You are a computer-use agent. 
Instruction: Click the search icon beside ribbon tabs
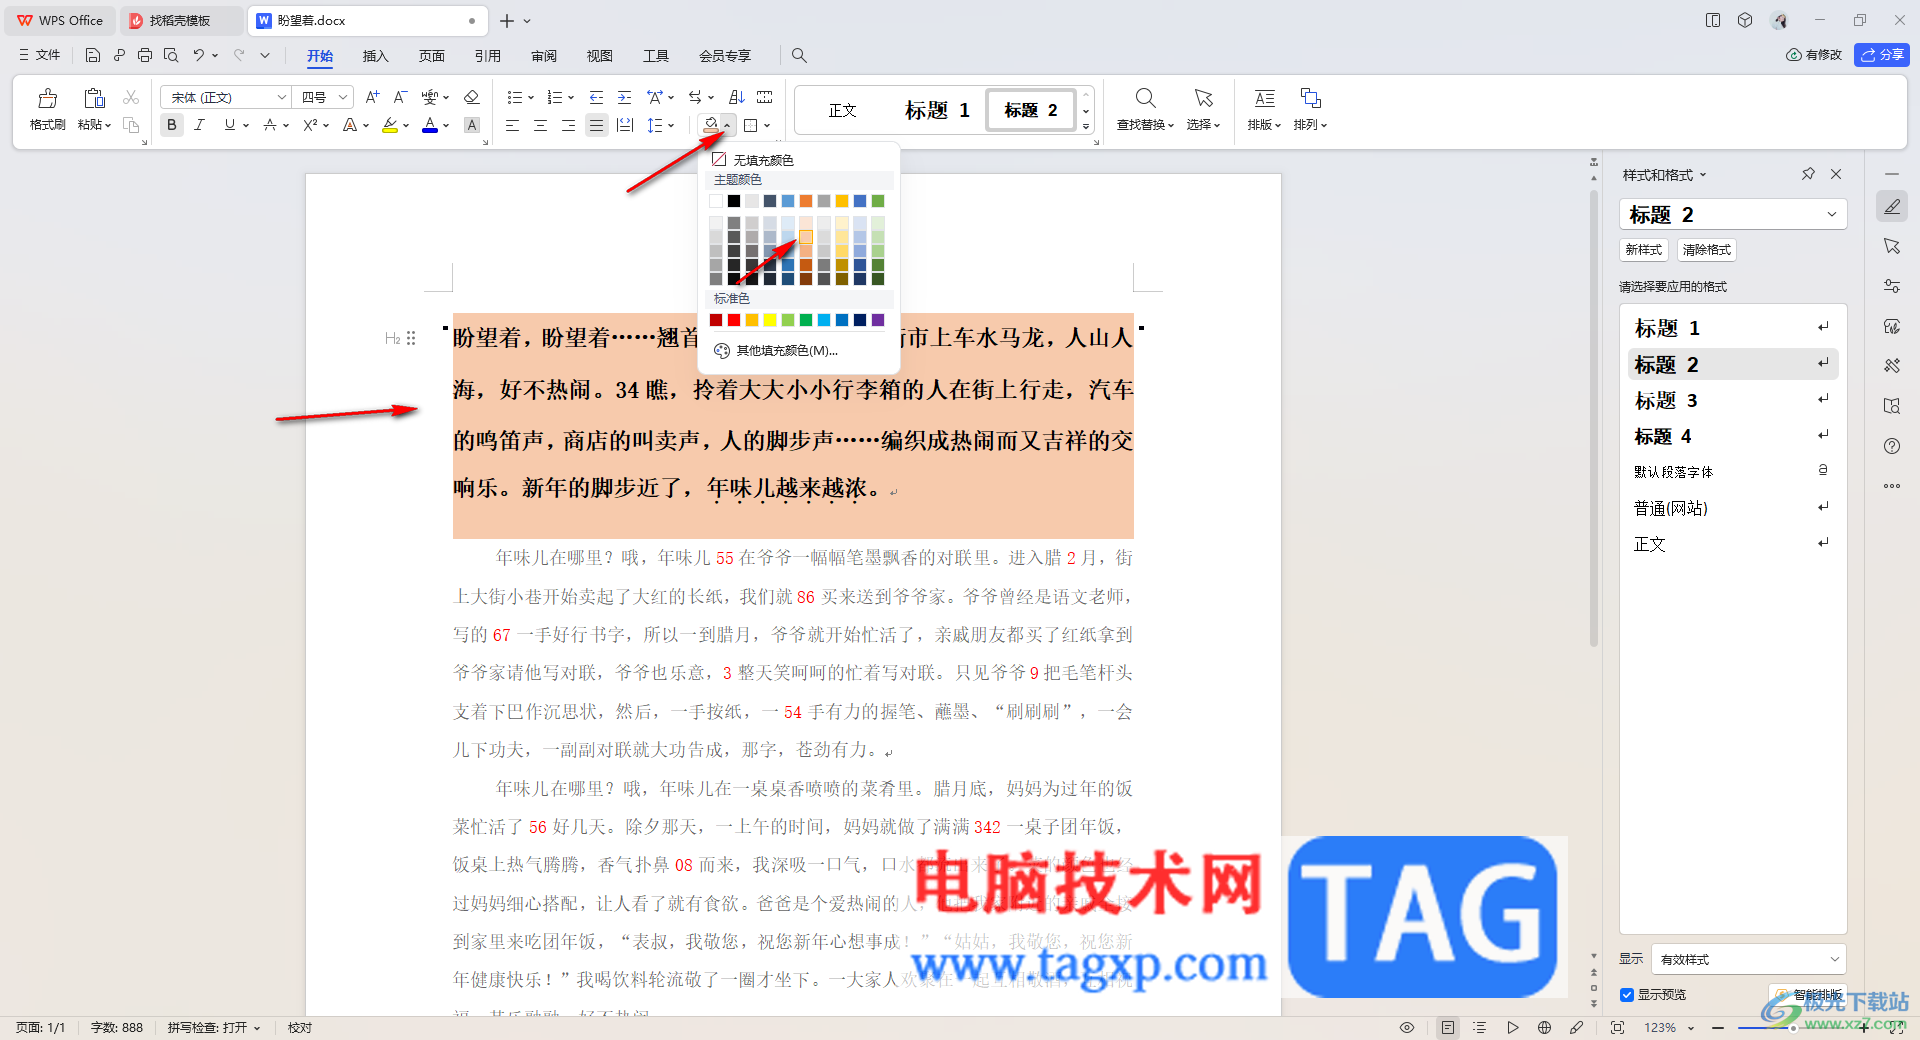(x=799, y=55)
